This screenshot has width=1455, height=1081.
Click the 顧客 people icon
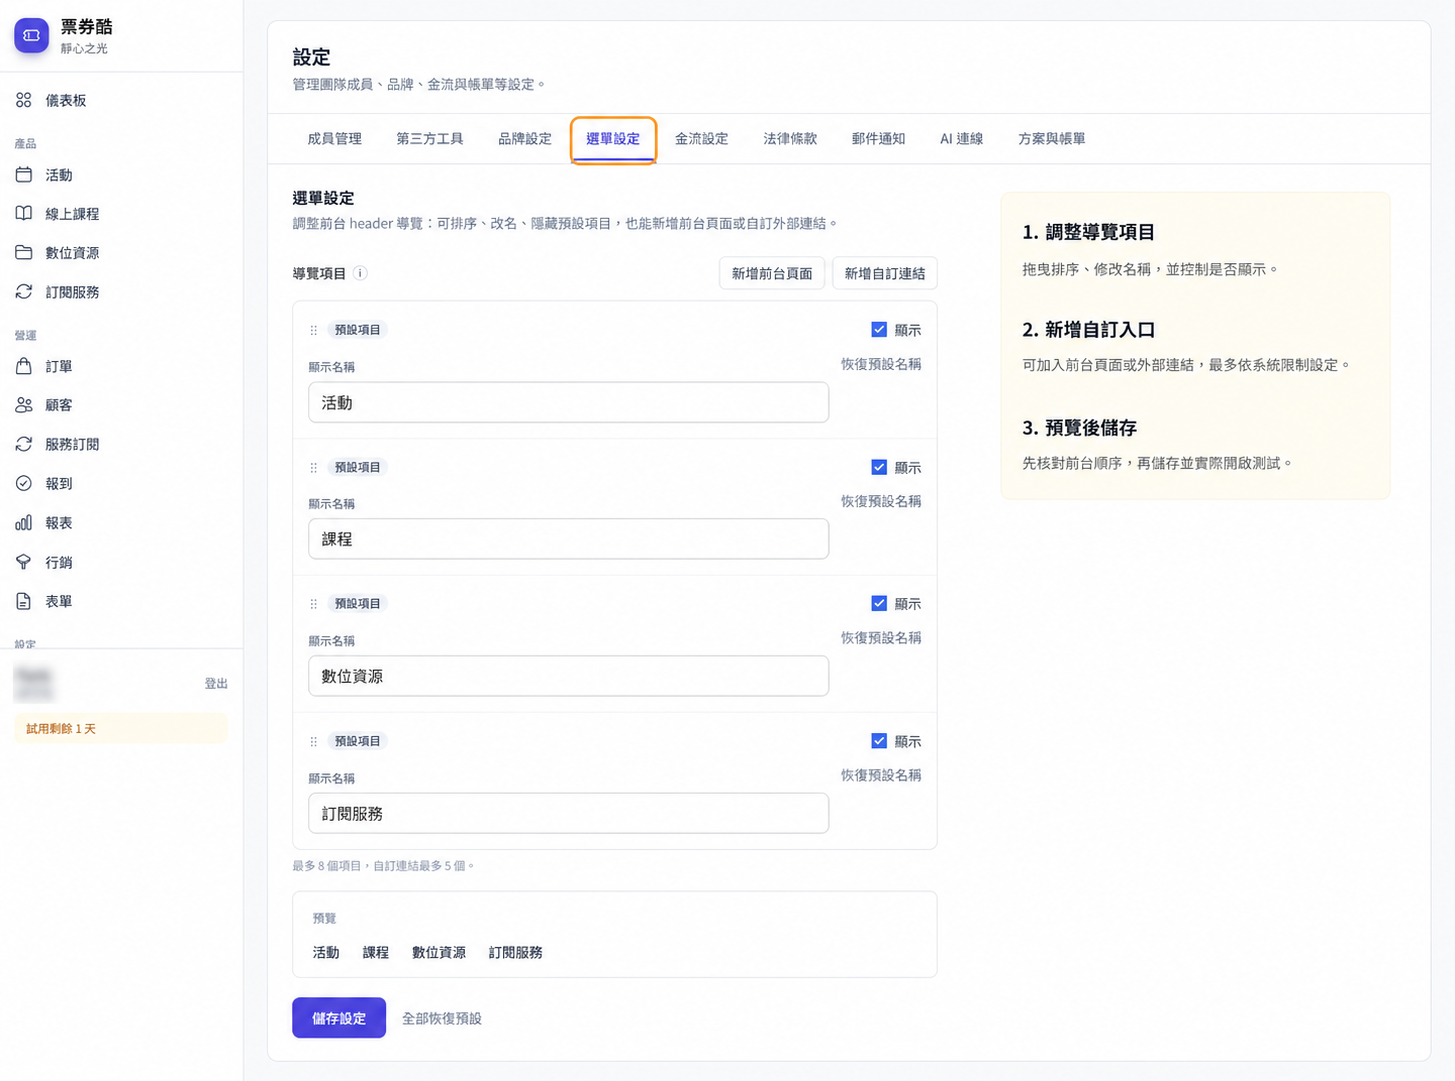24,405
